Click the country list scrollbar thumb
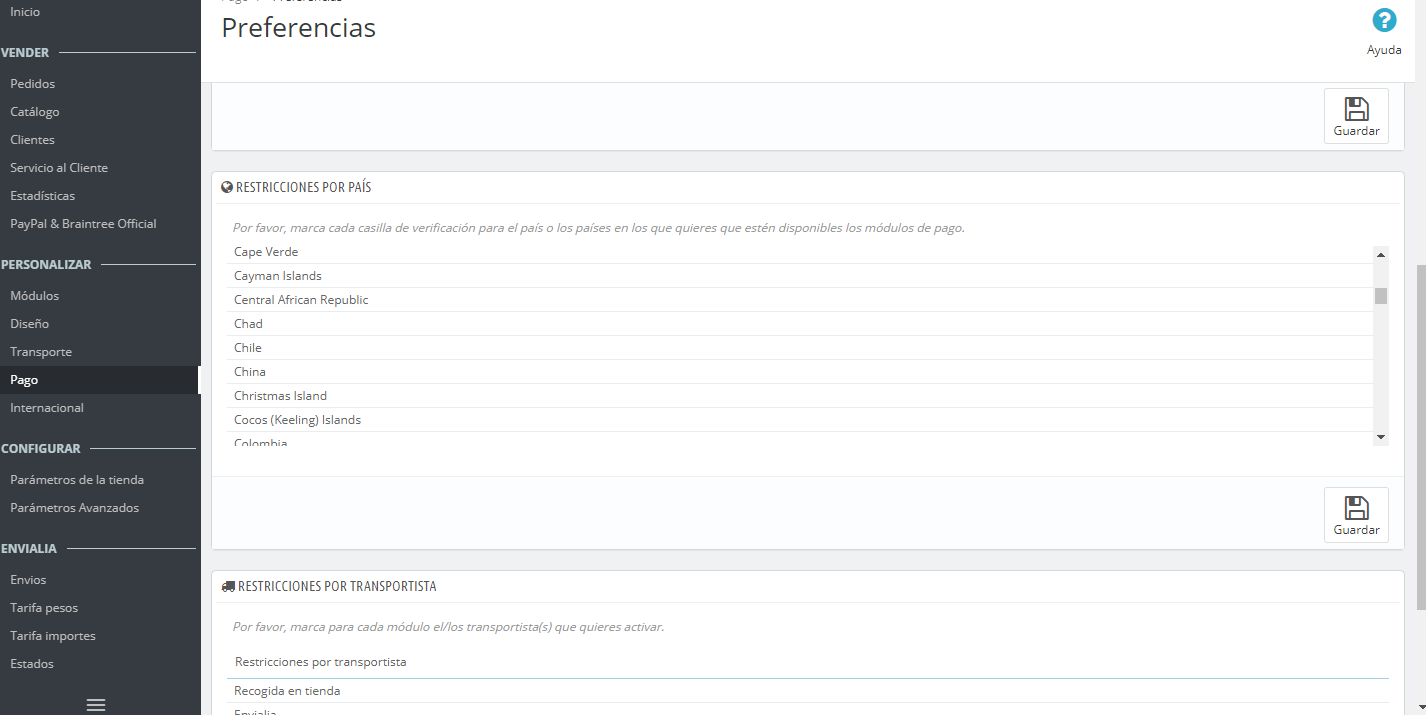 coord(1381,295)
